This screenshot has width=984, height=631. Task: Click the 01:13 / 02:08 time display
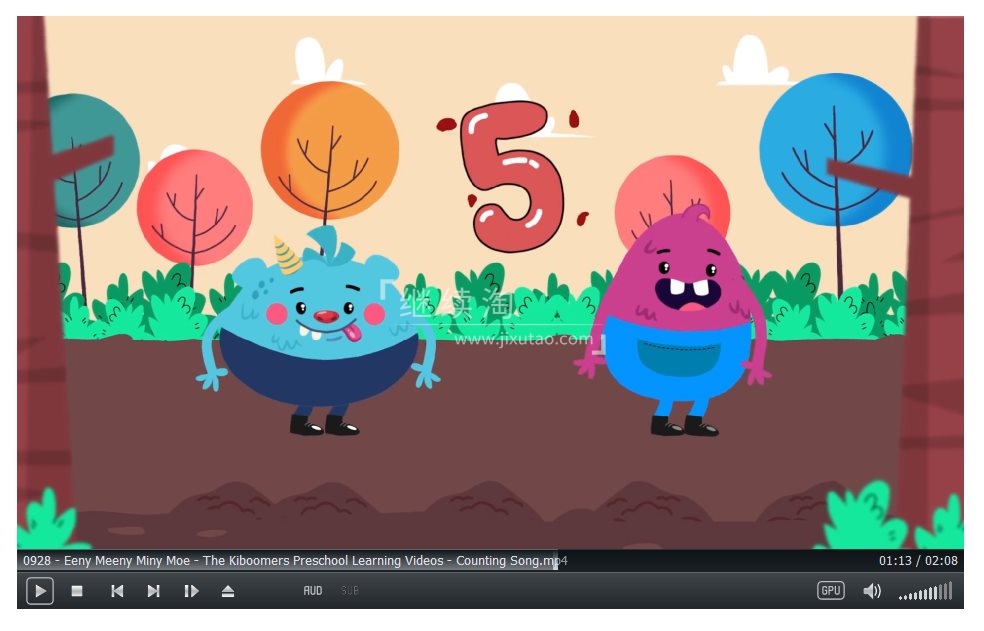pos(918,561)
